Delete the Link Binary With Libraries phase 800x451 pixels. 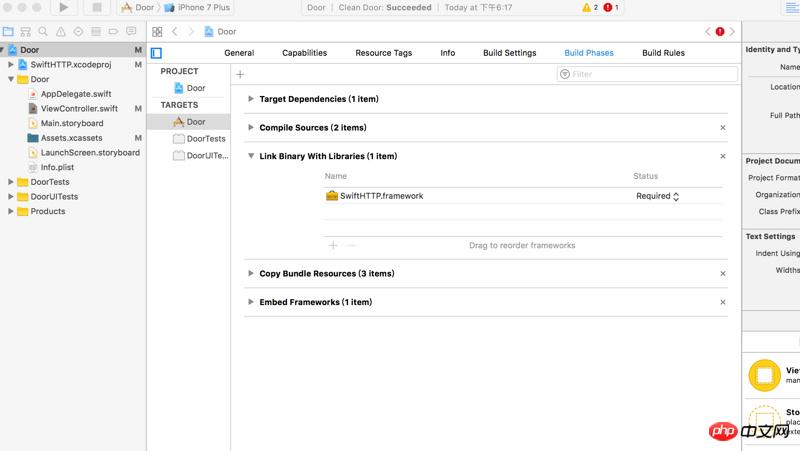coord(723,156)
